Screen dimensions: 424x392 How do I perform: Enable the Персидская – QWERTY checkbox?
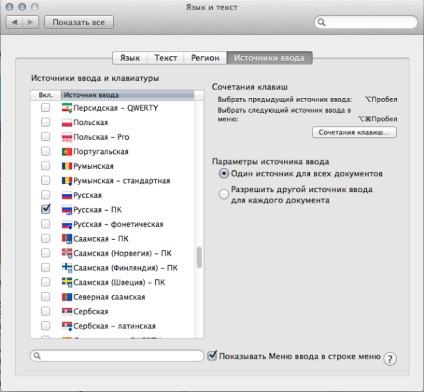tap(45, 108)
